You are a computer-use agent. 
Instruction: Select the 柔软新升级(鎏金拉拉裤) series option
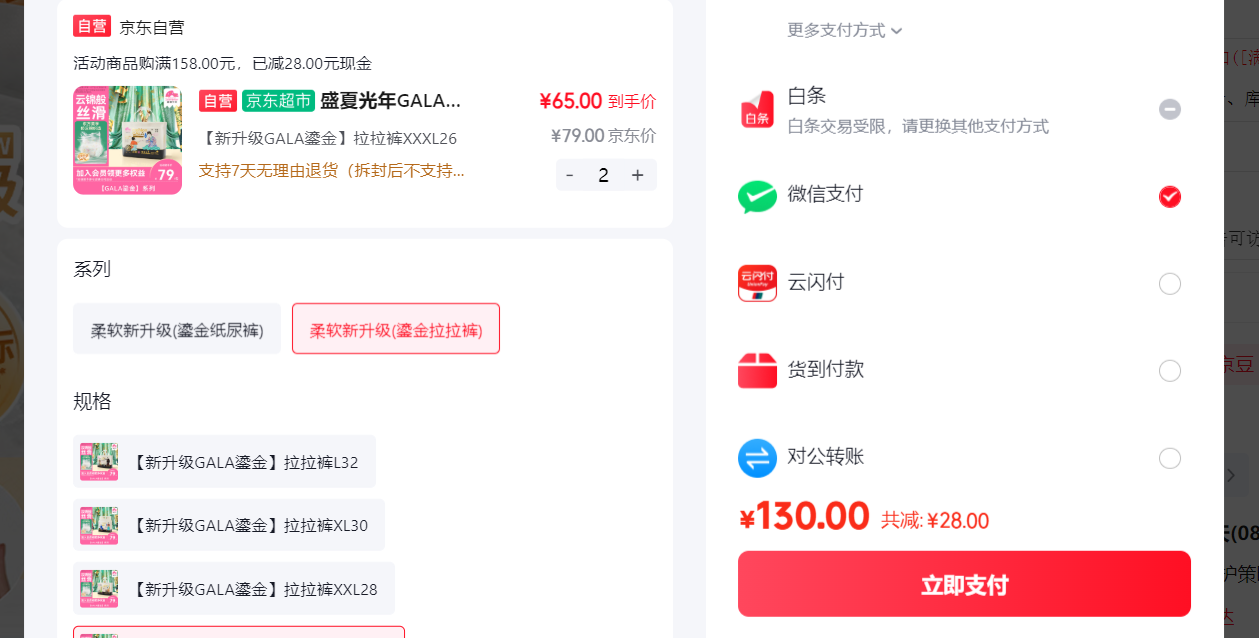tap(396, 329)
